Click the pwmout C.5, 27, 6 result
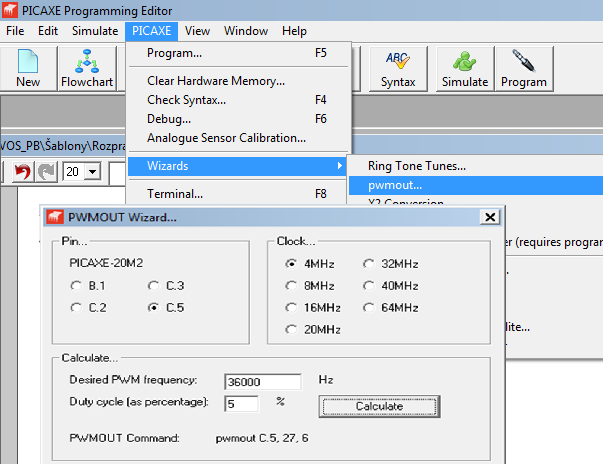Viewport: 603px width, 464px height. click(262, 438)
